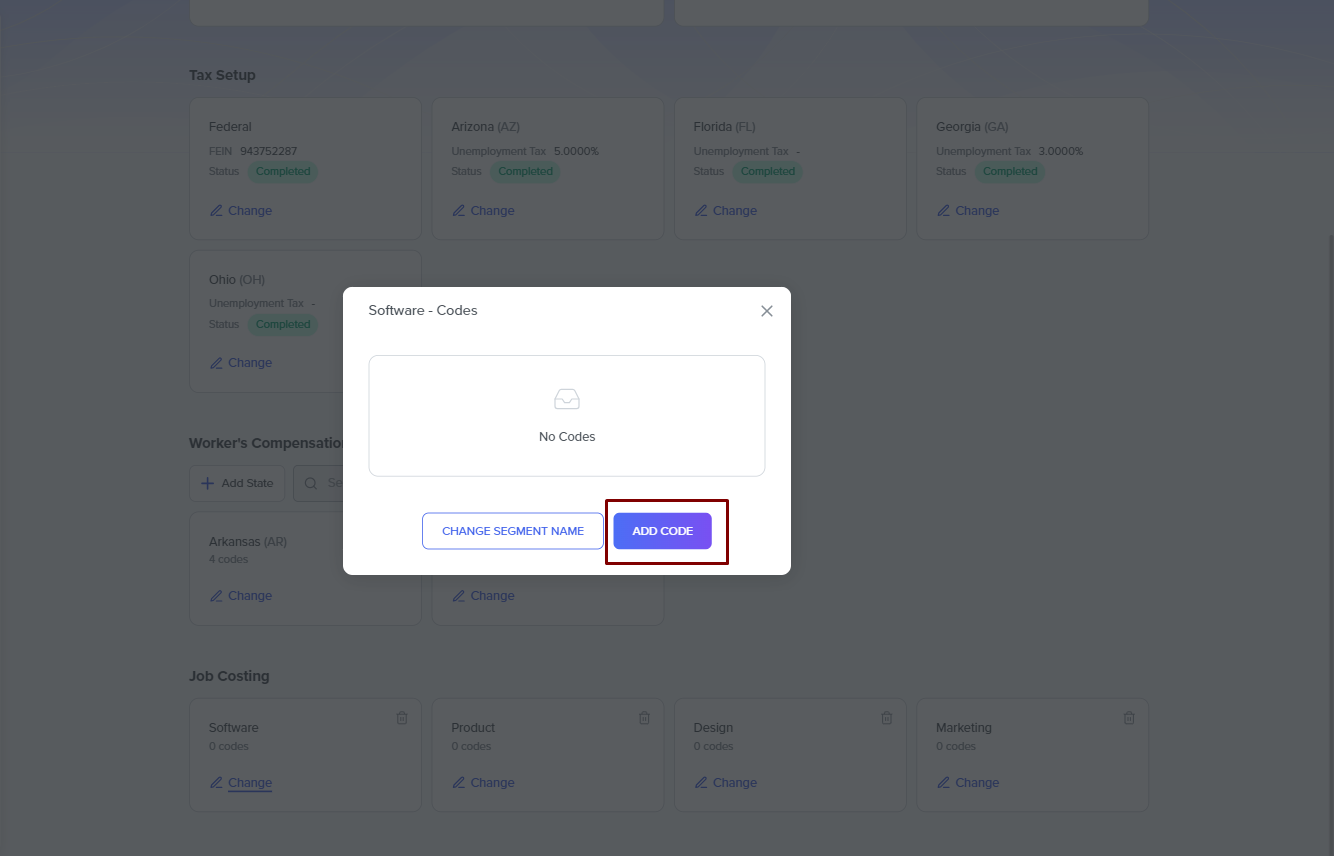Viewport: 1334px width, 856px height.
Task: Click the pencil icon on Federal card
Action: pos(217,211)
